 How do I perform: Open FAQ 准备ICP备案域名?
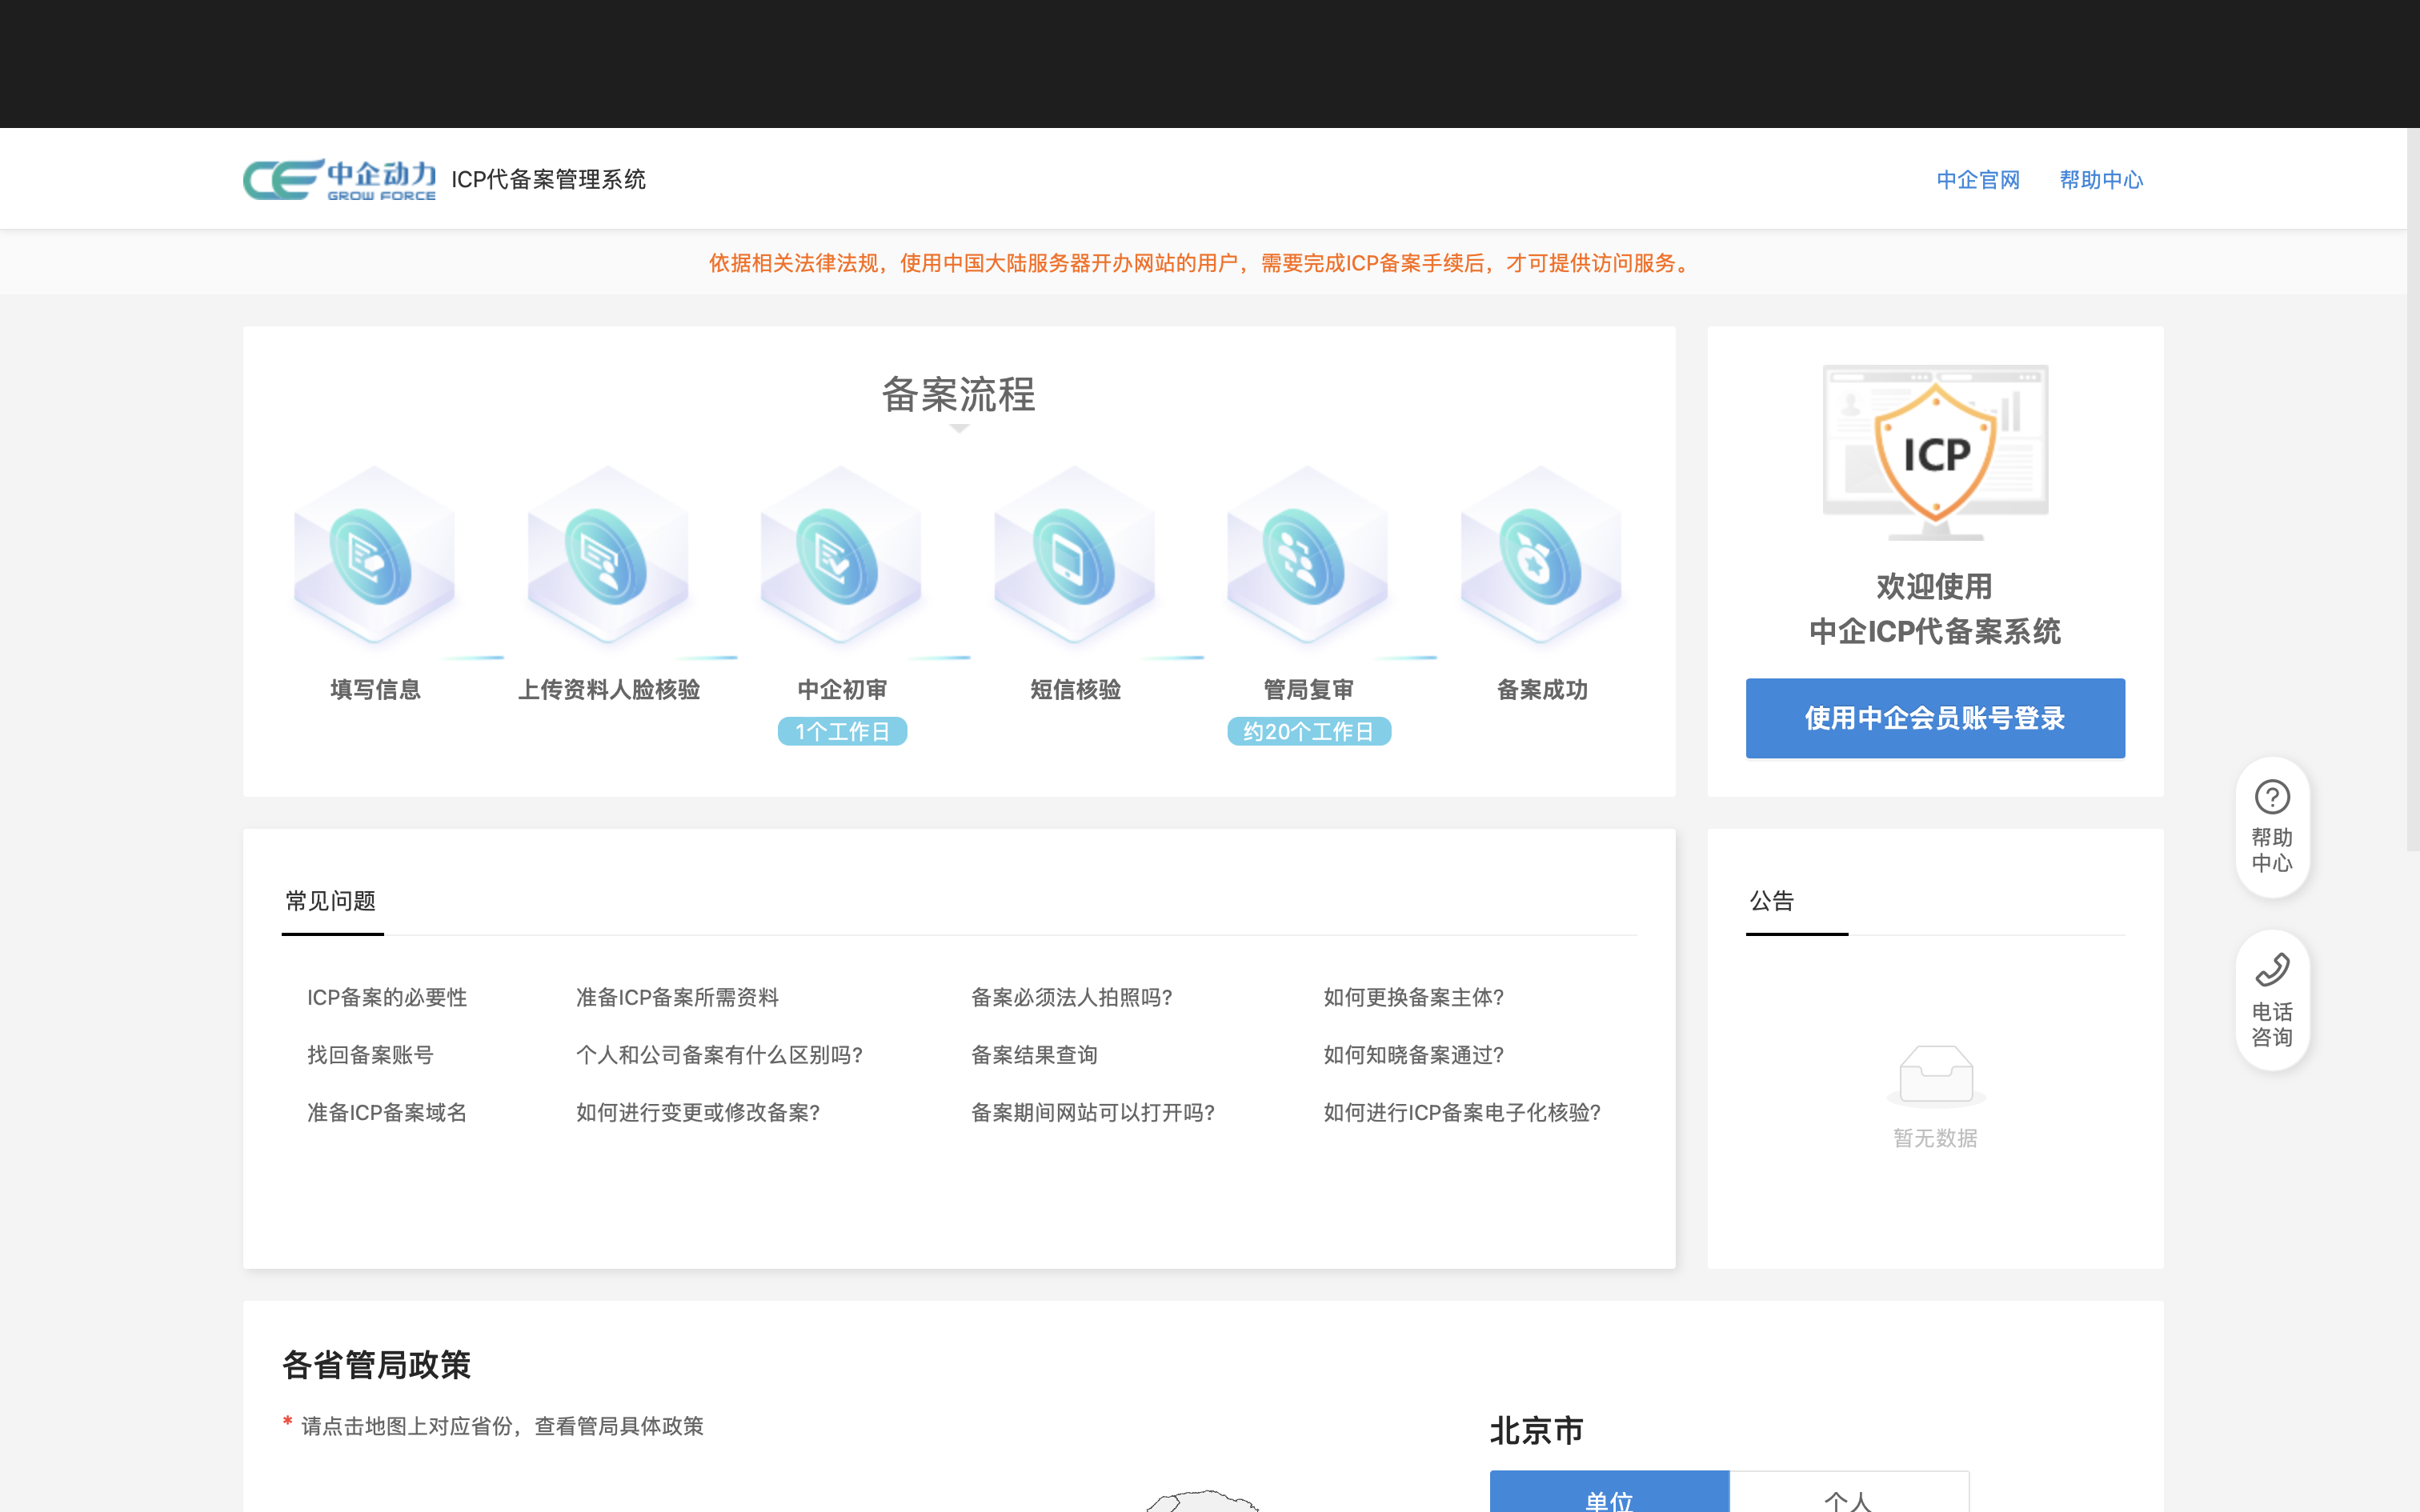[387, 1113]
